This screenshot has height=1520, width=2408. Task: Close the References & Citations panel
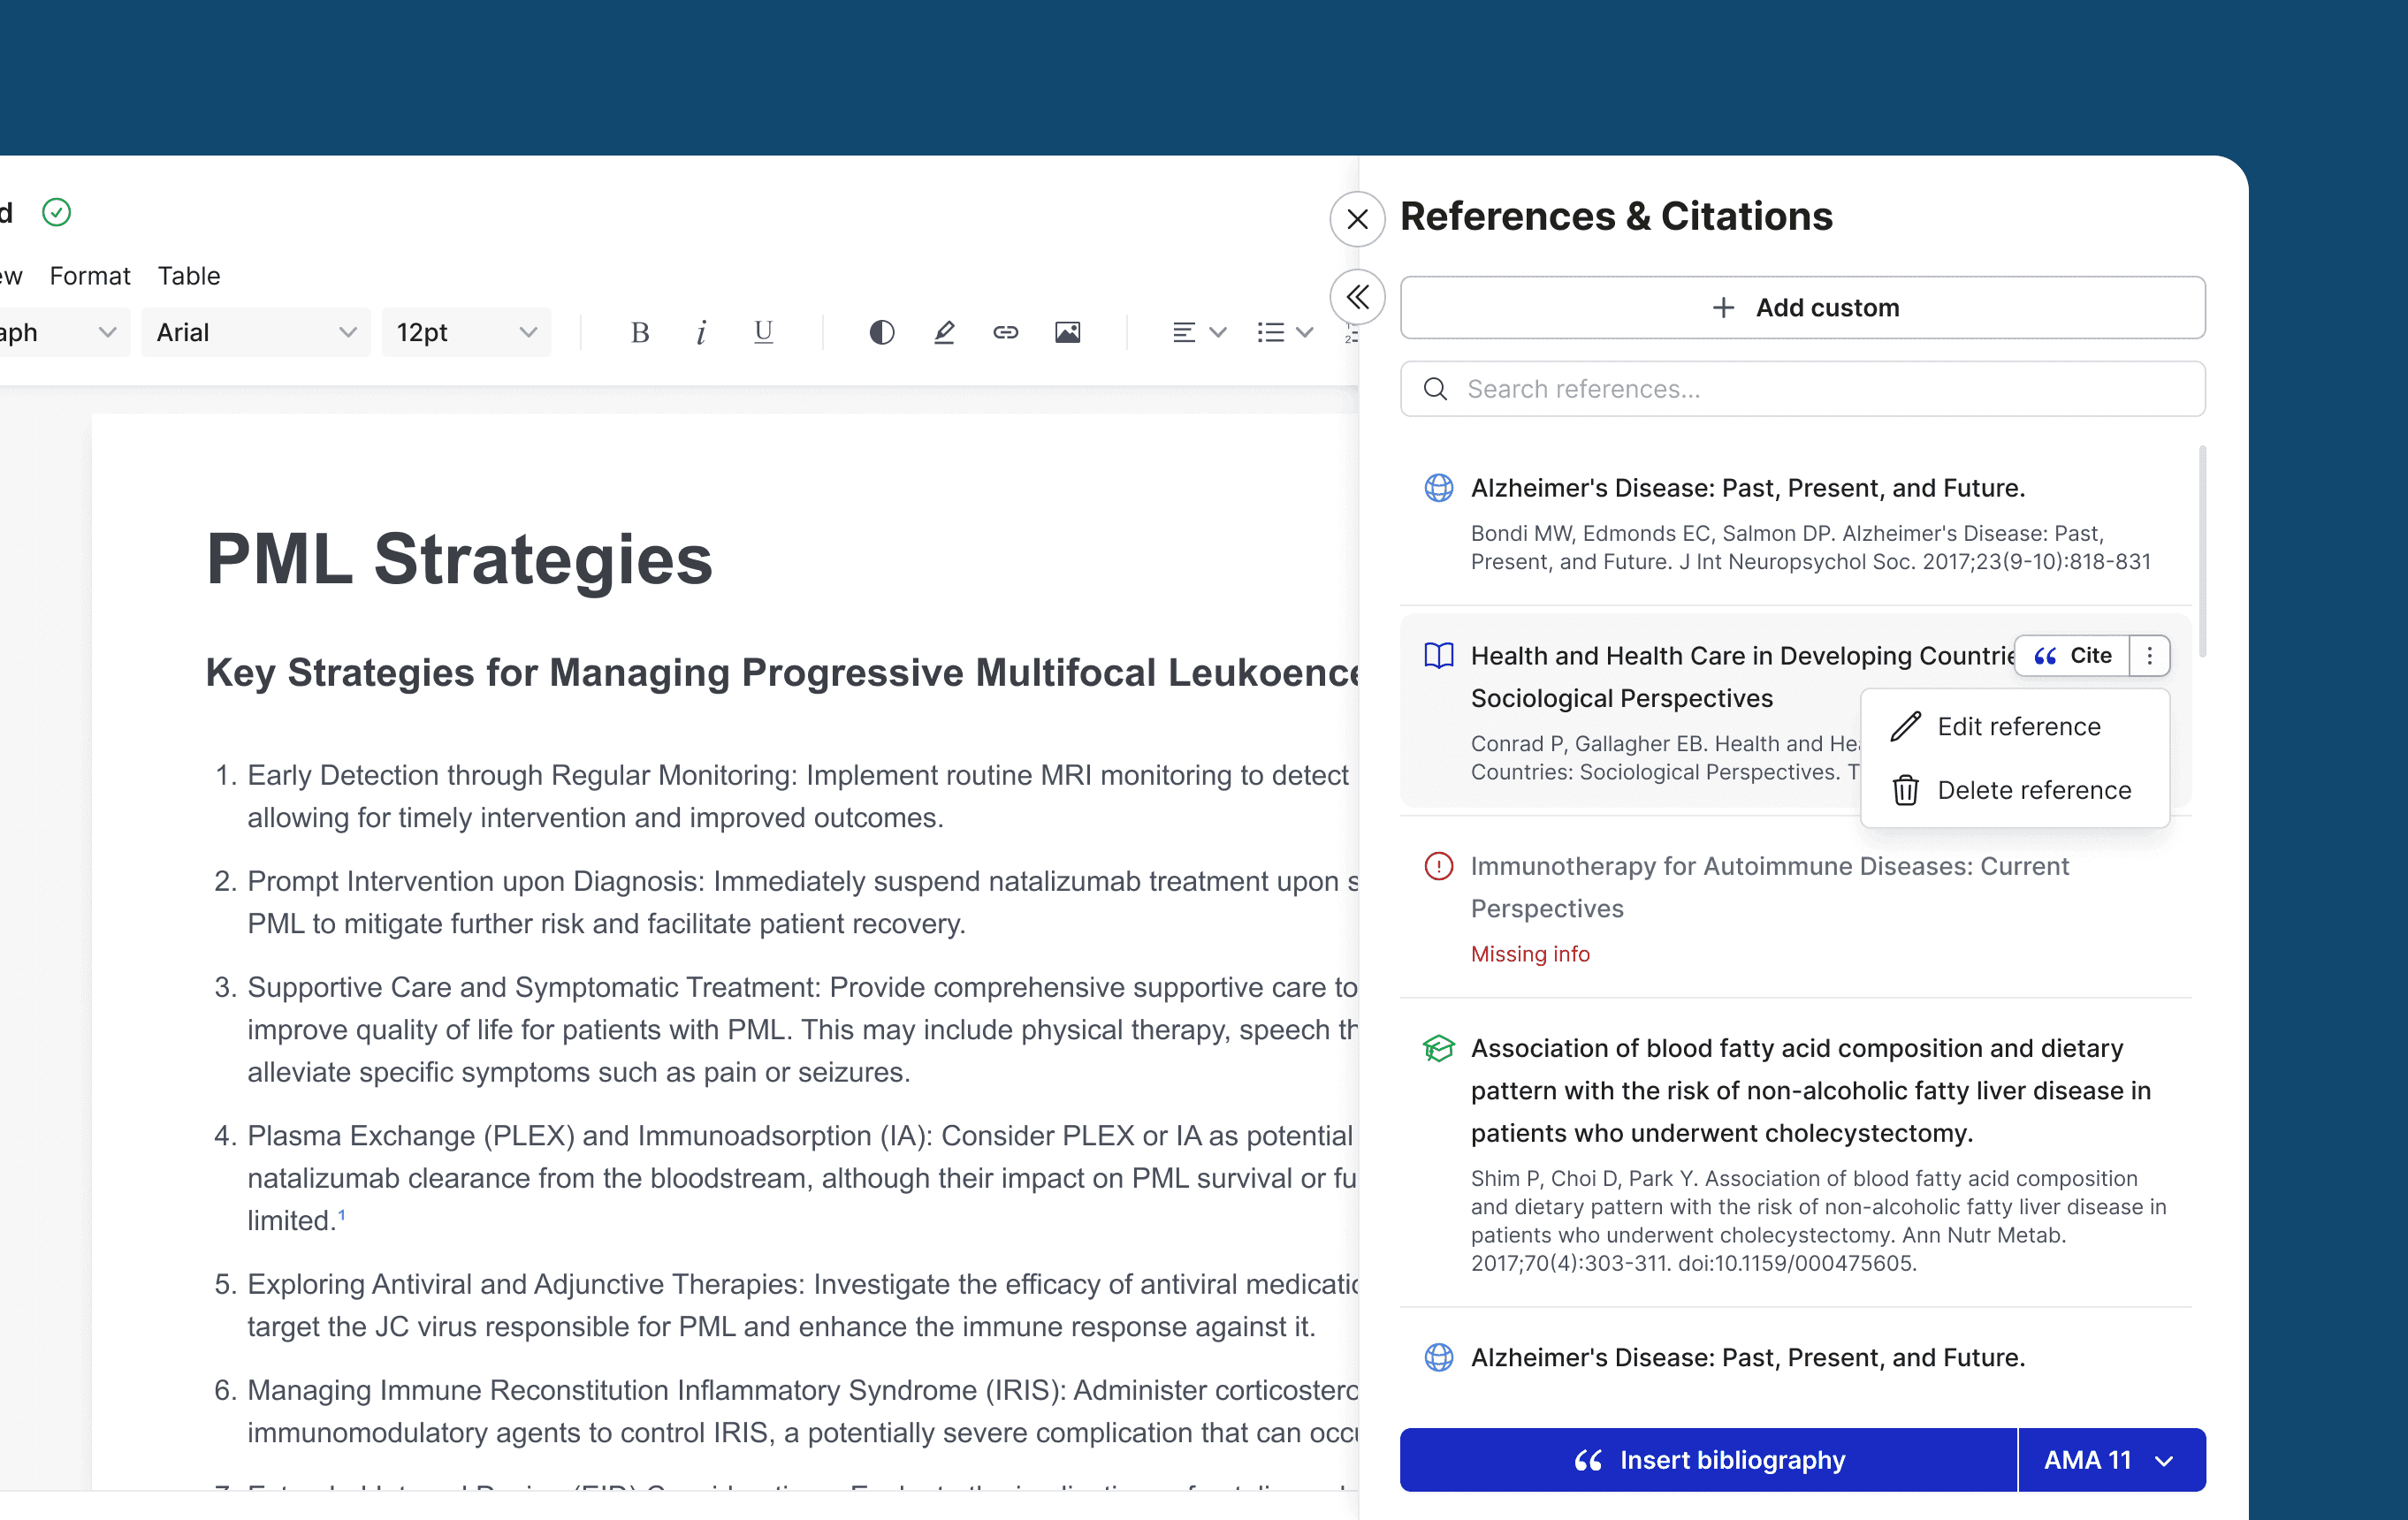tap(1357, 219)
